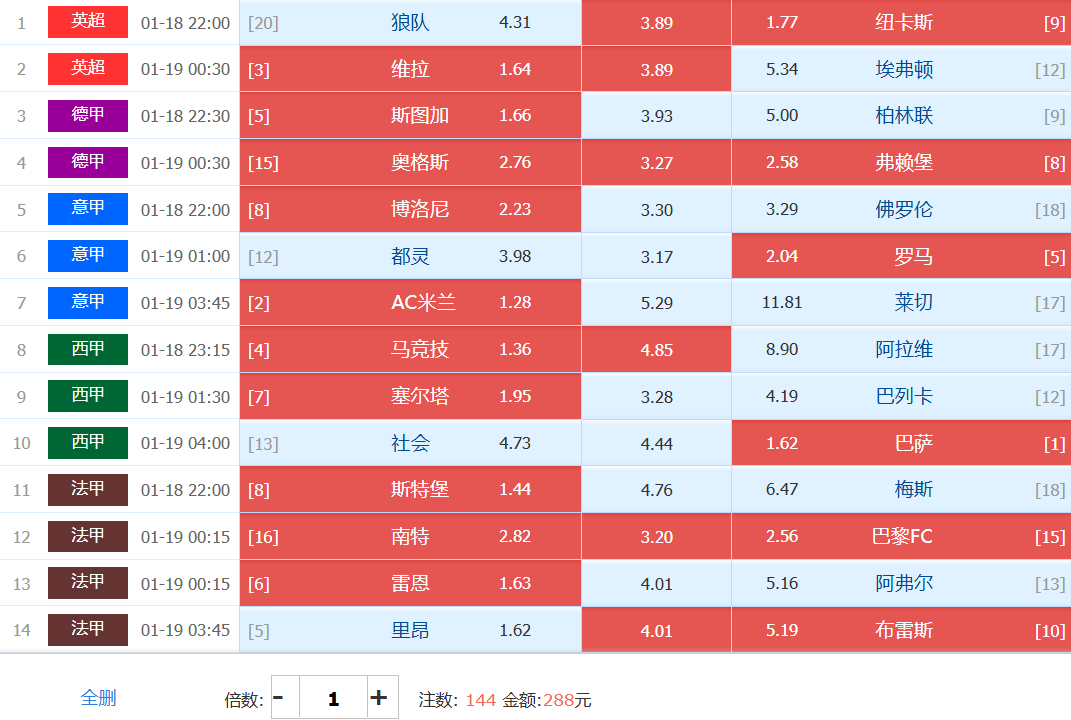Screen dimensions: 1071x720
Task: Click the plus button beside the multiplier
Action: (x=378, y=698)
